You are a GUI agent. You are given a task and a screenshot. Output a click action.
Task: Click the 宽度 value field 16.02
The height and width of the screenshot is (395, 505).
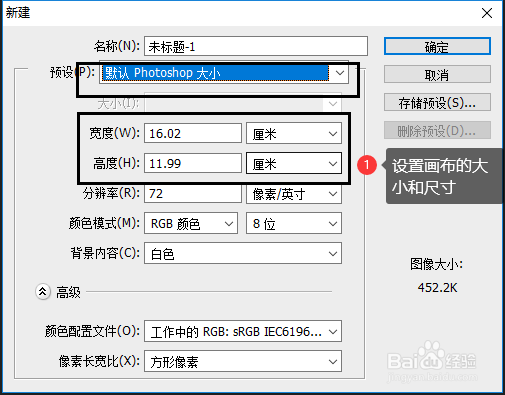pyautogui.click(x=193, y=133)
